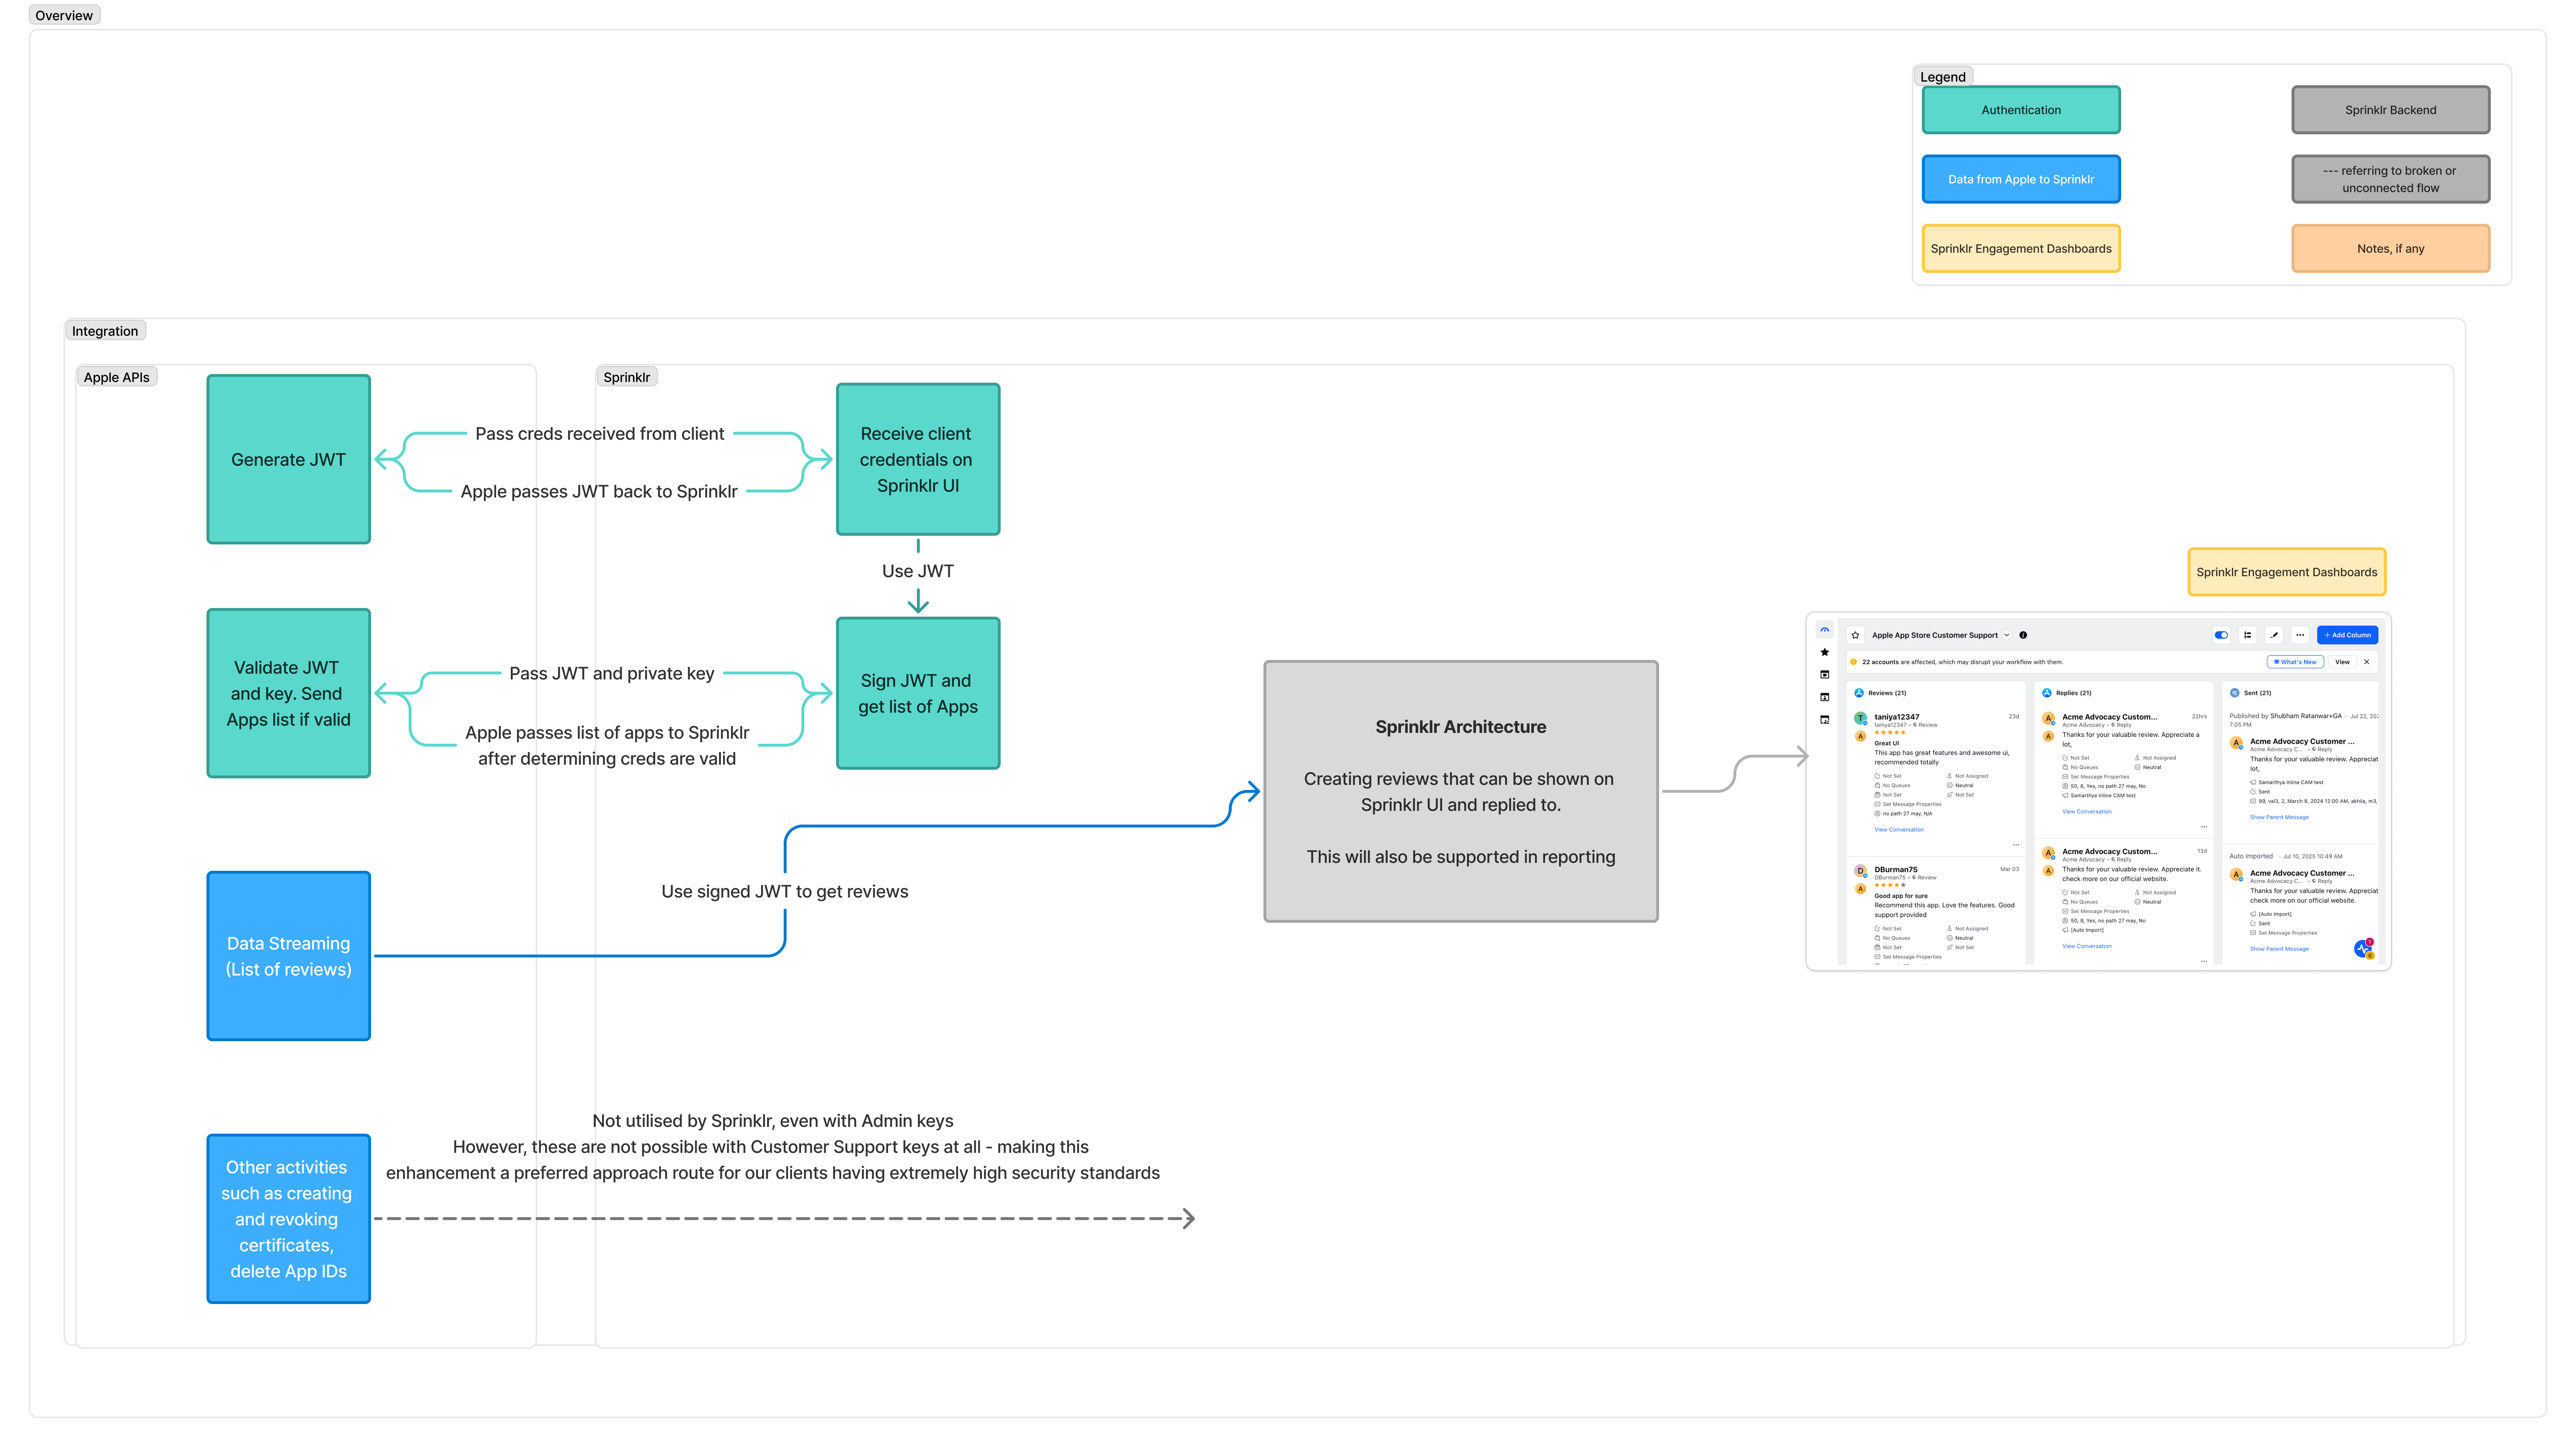The height and width of the screenshot is (1447, 2576).
Task: Open more options on 22hrs reply card
Action: point(2204,827)
